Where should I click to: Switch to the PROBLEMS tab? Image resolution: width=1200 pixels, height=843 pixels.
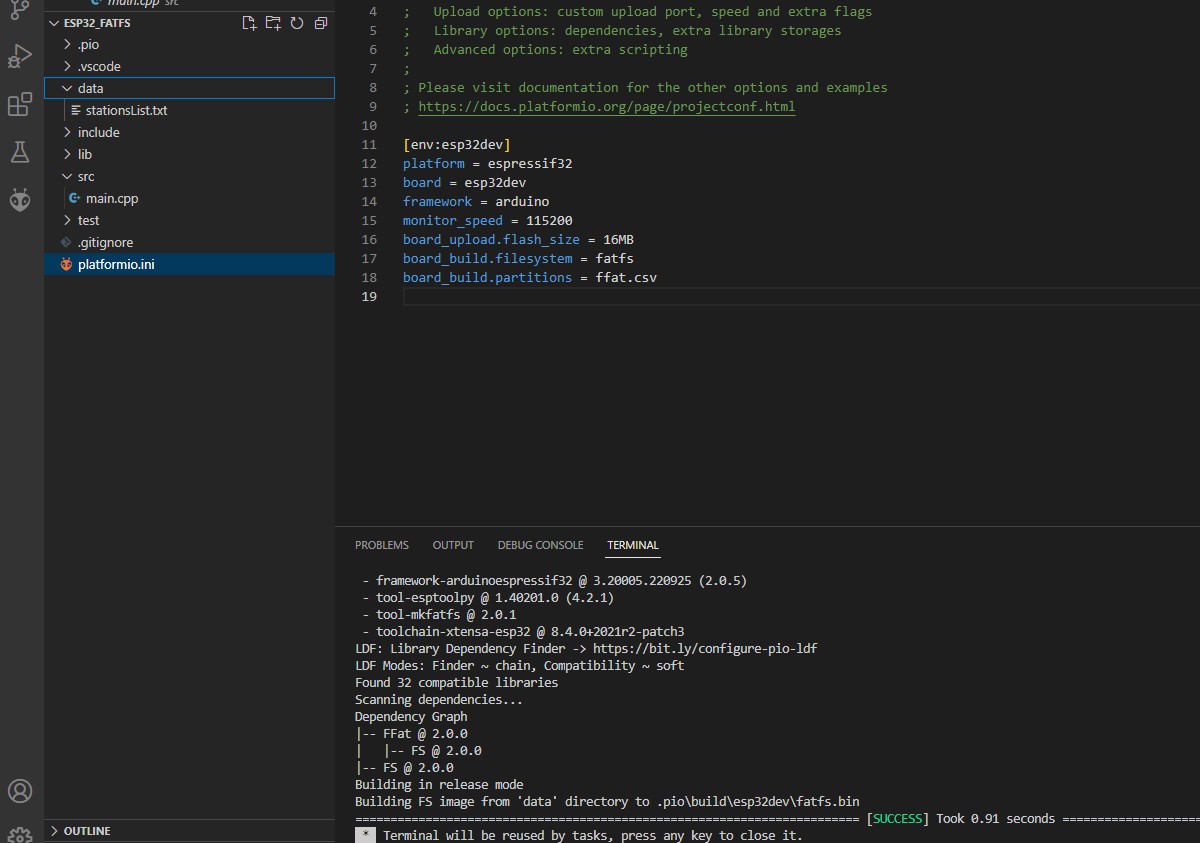[381, 545]
